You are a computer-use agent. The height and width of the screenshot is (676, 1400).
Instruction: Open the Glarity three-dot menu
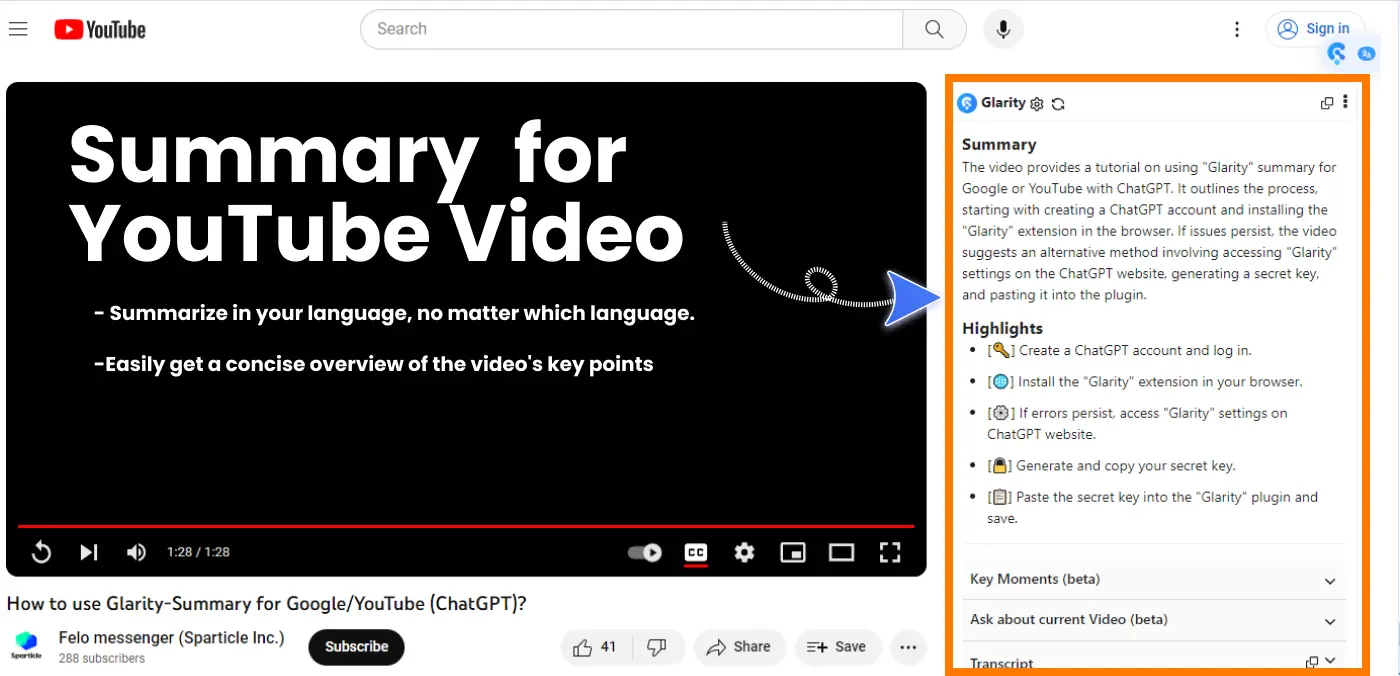1347,102
